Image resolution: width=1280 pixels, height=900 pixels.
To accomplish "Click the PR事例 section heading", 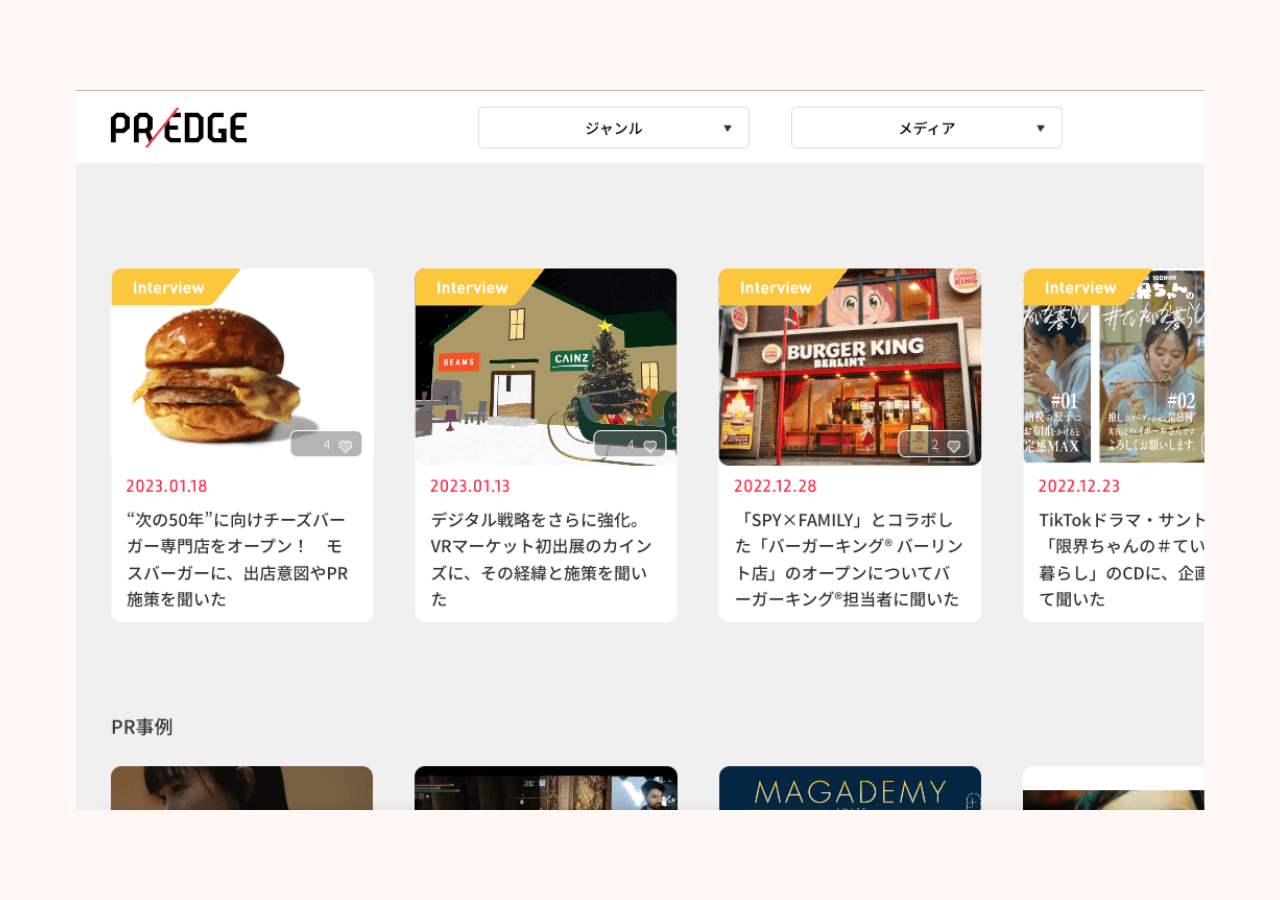I will (142, 727).
